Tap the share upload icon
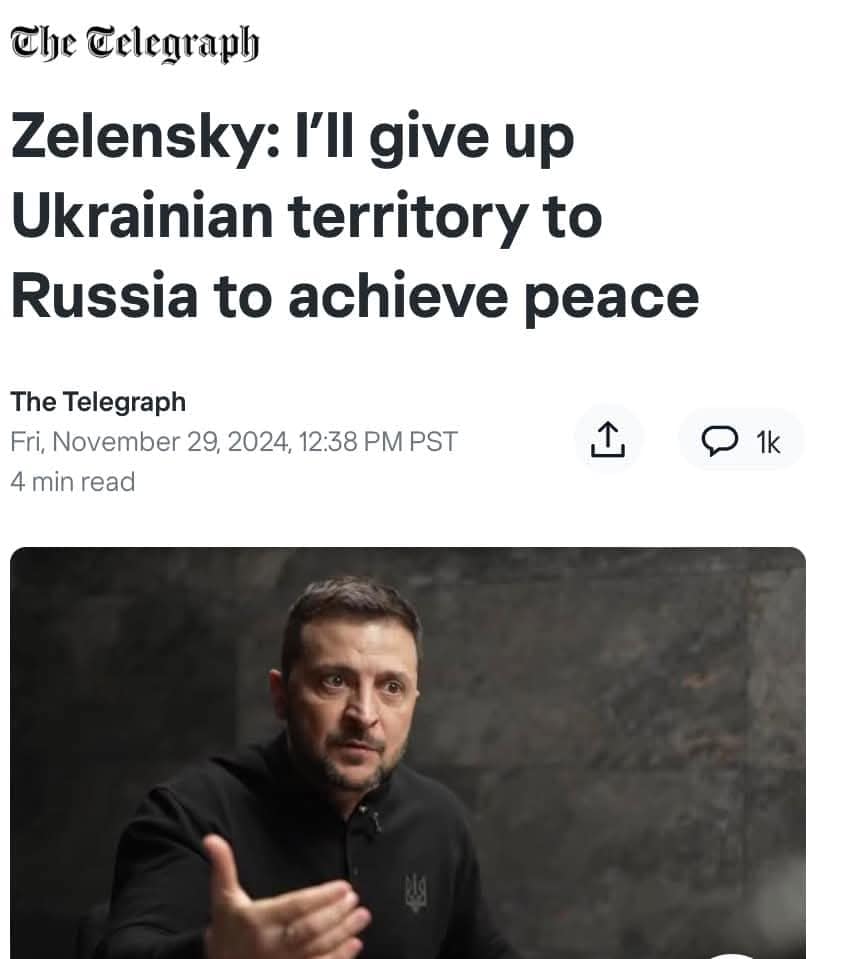 [x=609, y=440]
